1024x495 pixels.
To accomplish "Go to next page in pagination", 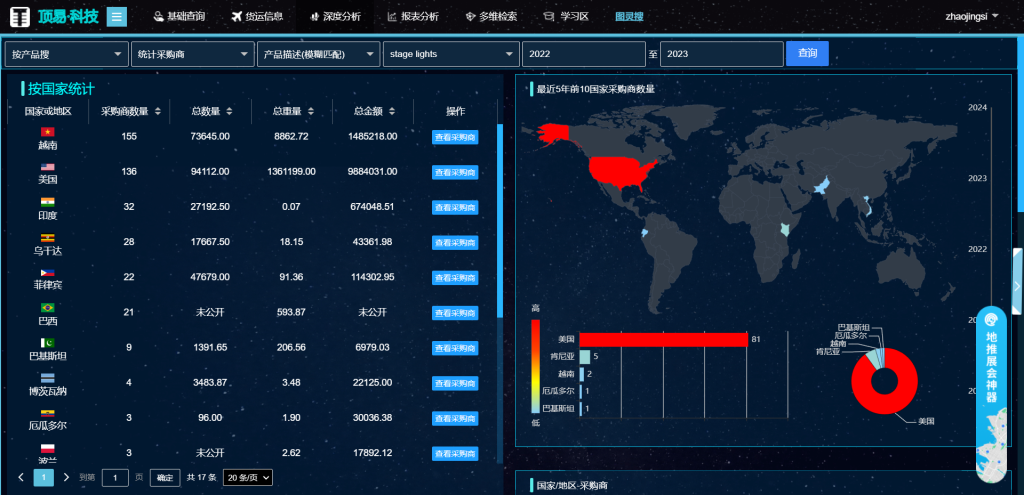I will (x=66, y=477).
